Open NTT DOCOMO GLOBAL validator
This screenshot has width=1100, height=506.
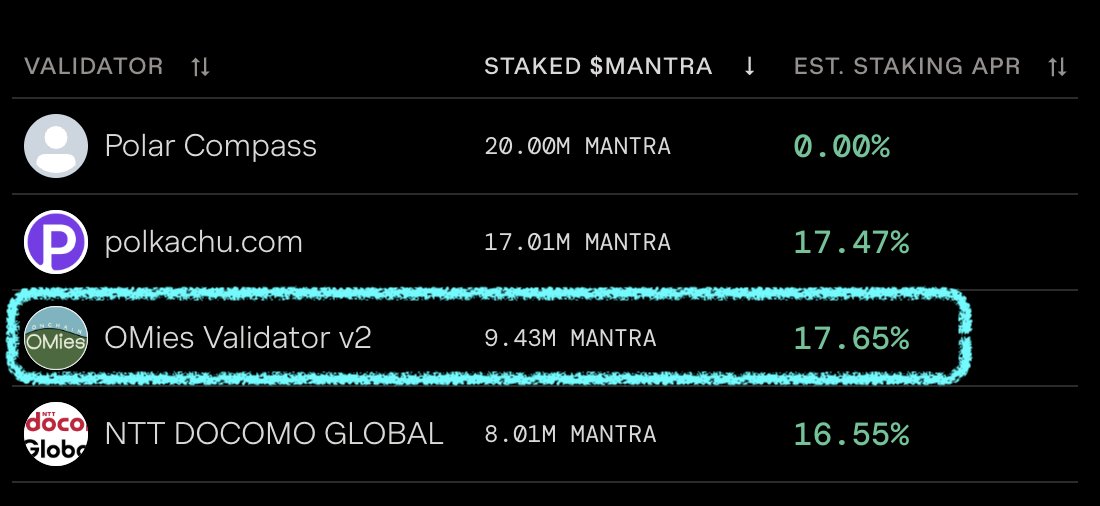pos(274,434)
